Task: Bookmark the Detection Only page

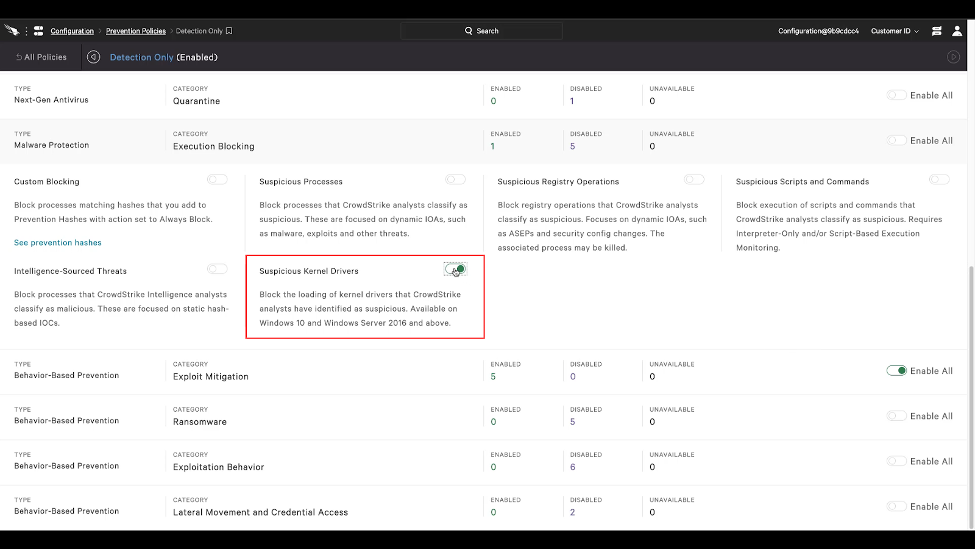Action: coord(229,31)
